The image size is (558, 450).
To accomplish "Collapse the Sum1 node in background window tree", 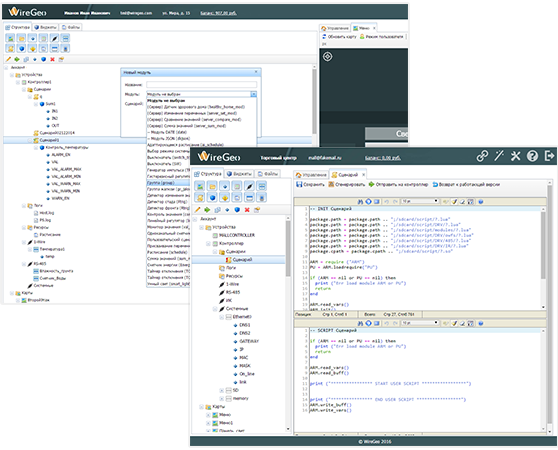I will [x=36, y=104].
